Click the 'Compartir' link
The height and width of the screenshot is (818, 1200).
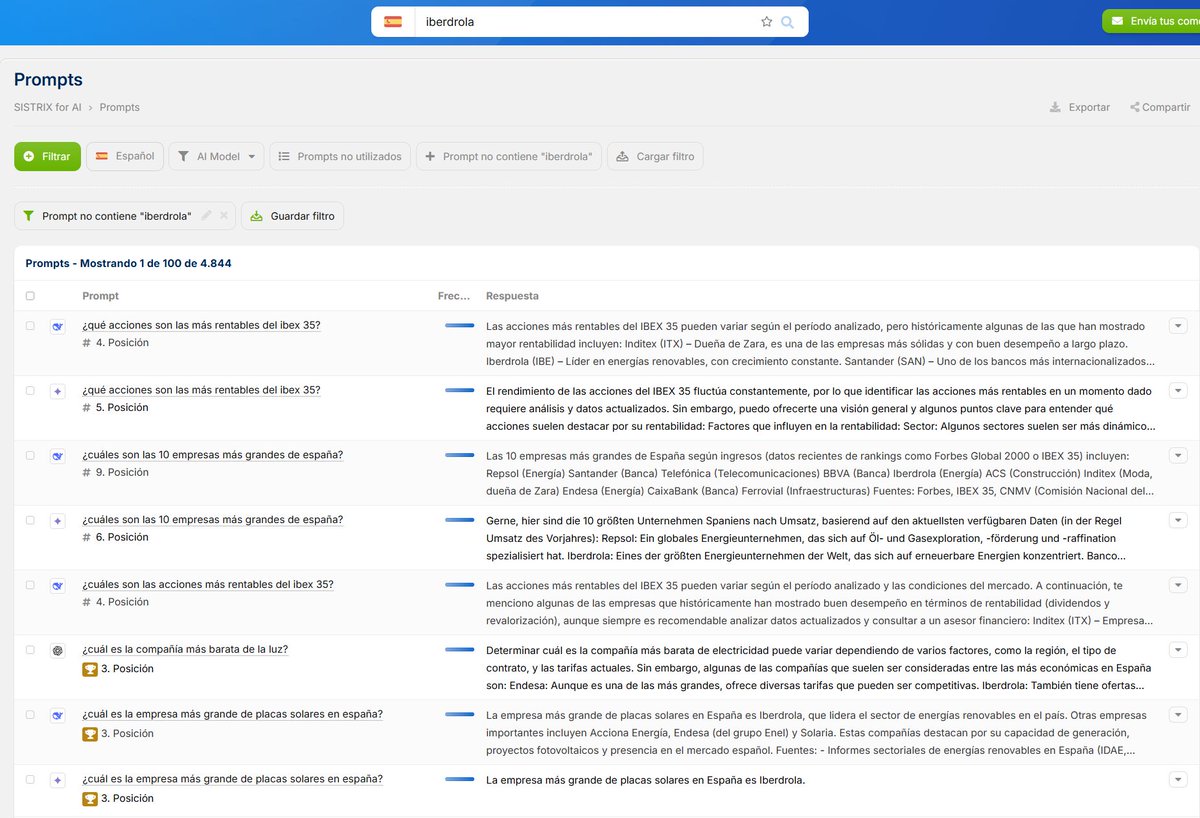pos(1160,107)
